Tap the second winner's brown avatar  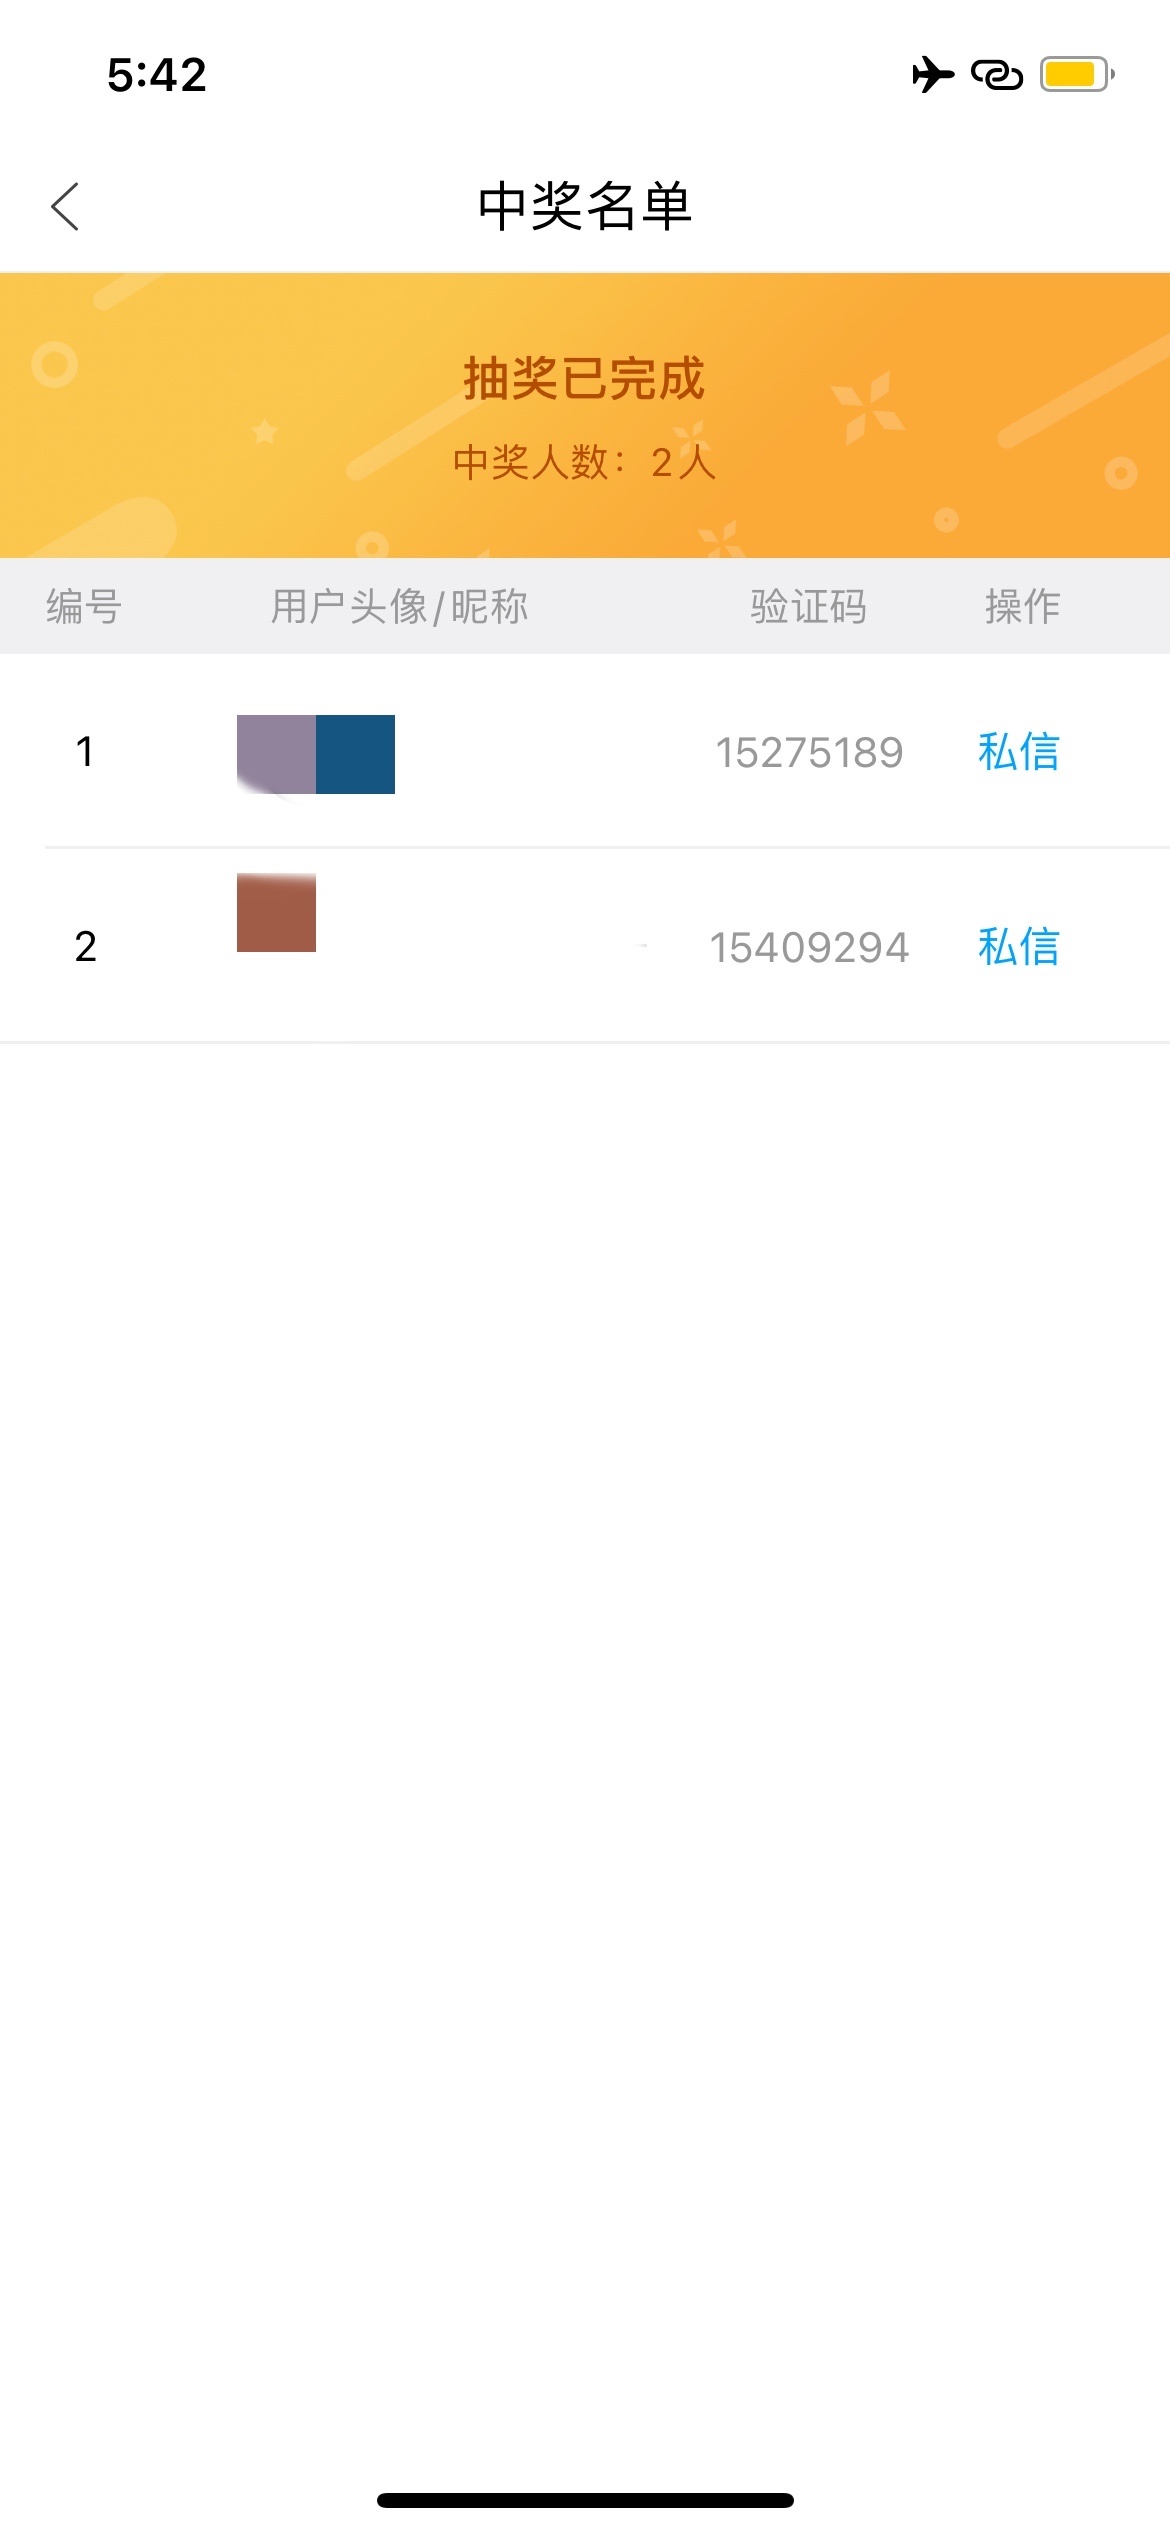pyautogui.click(x=276, y=913)
